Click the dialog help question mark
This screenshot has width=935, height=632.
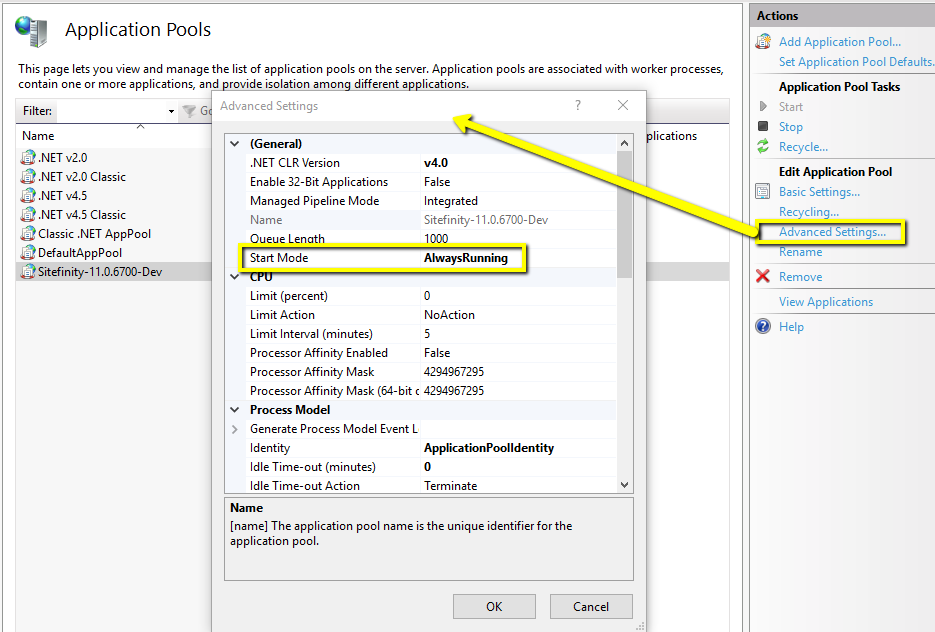pos(578,106)
